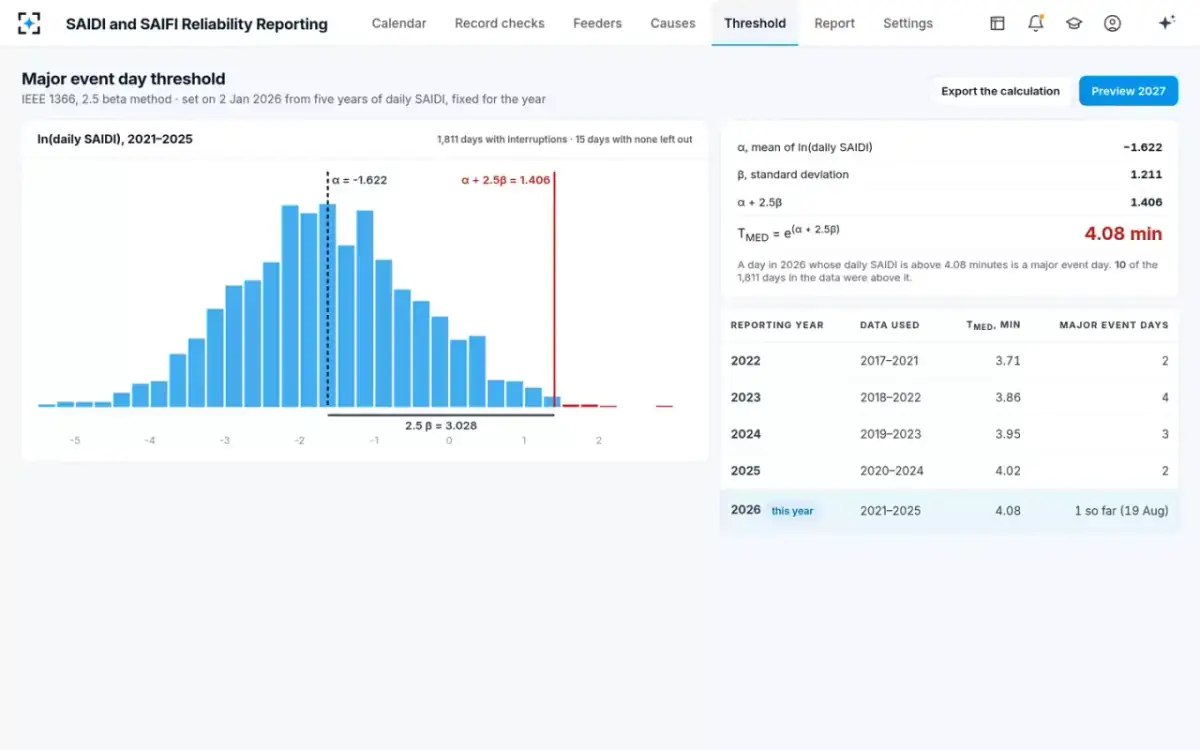
Task: Click the DATA USED column header
Action: [x=889, y=325]
